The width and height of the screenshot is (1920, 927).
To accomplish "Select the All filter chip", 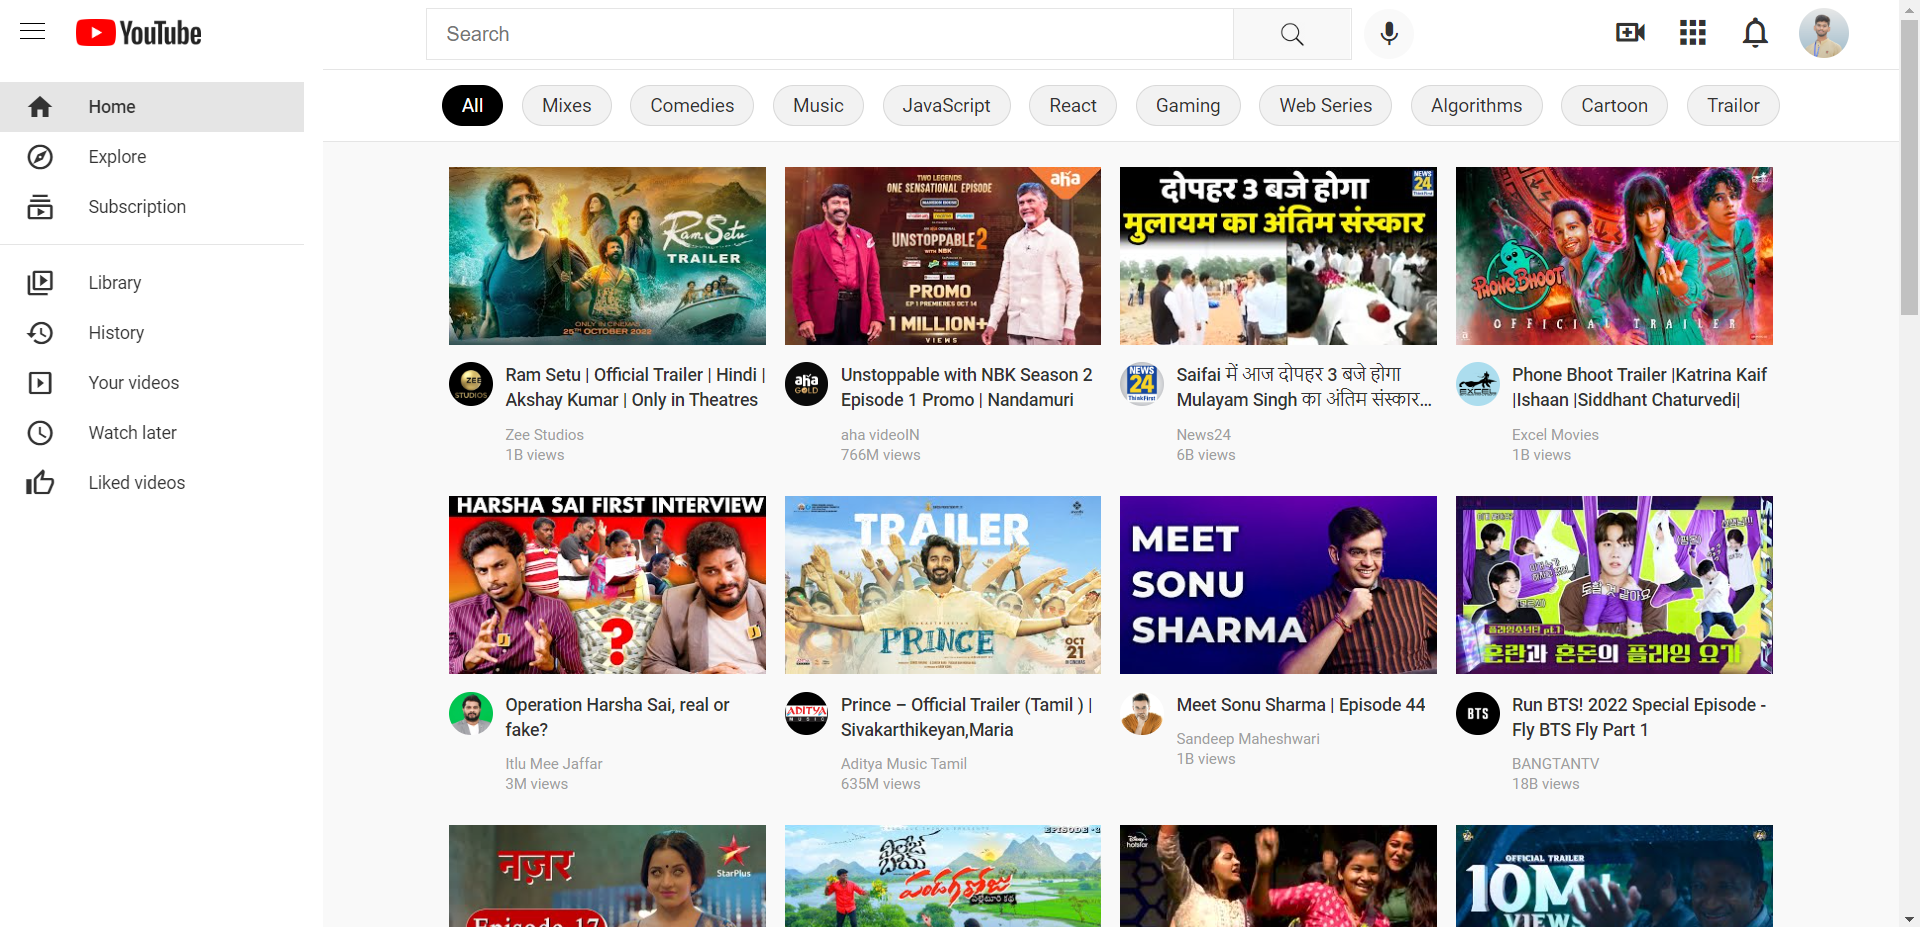I will tap(472, 105).
